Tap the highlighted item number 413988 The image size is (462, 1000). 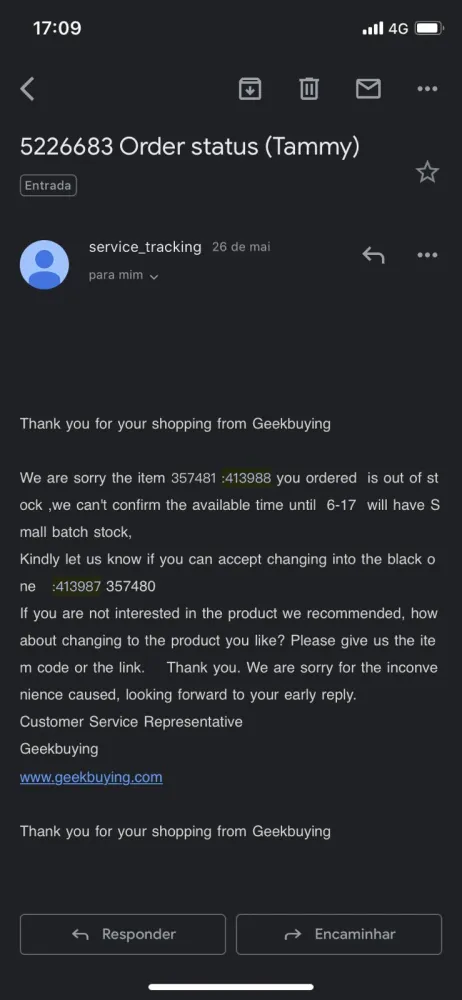pyautogui.click(x=246, y=478)
